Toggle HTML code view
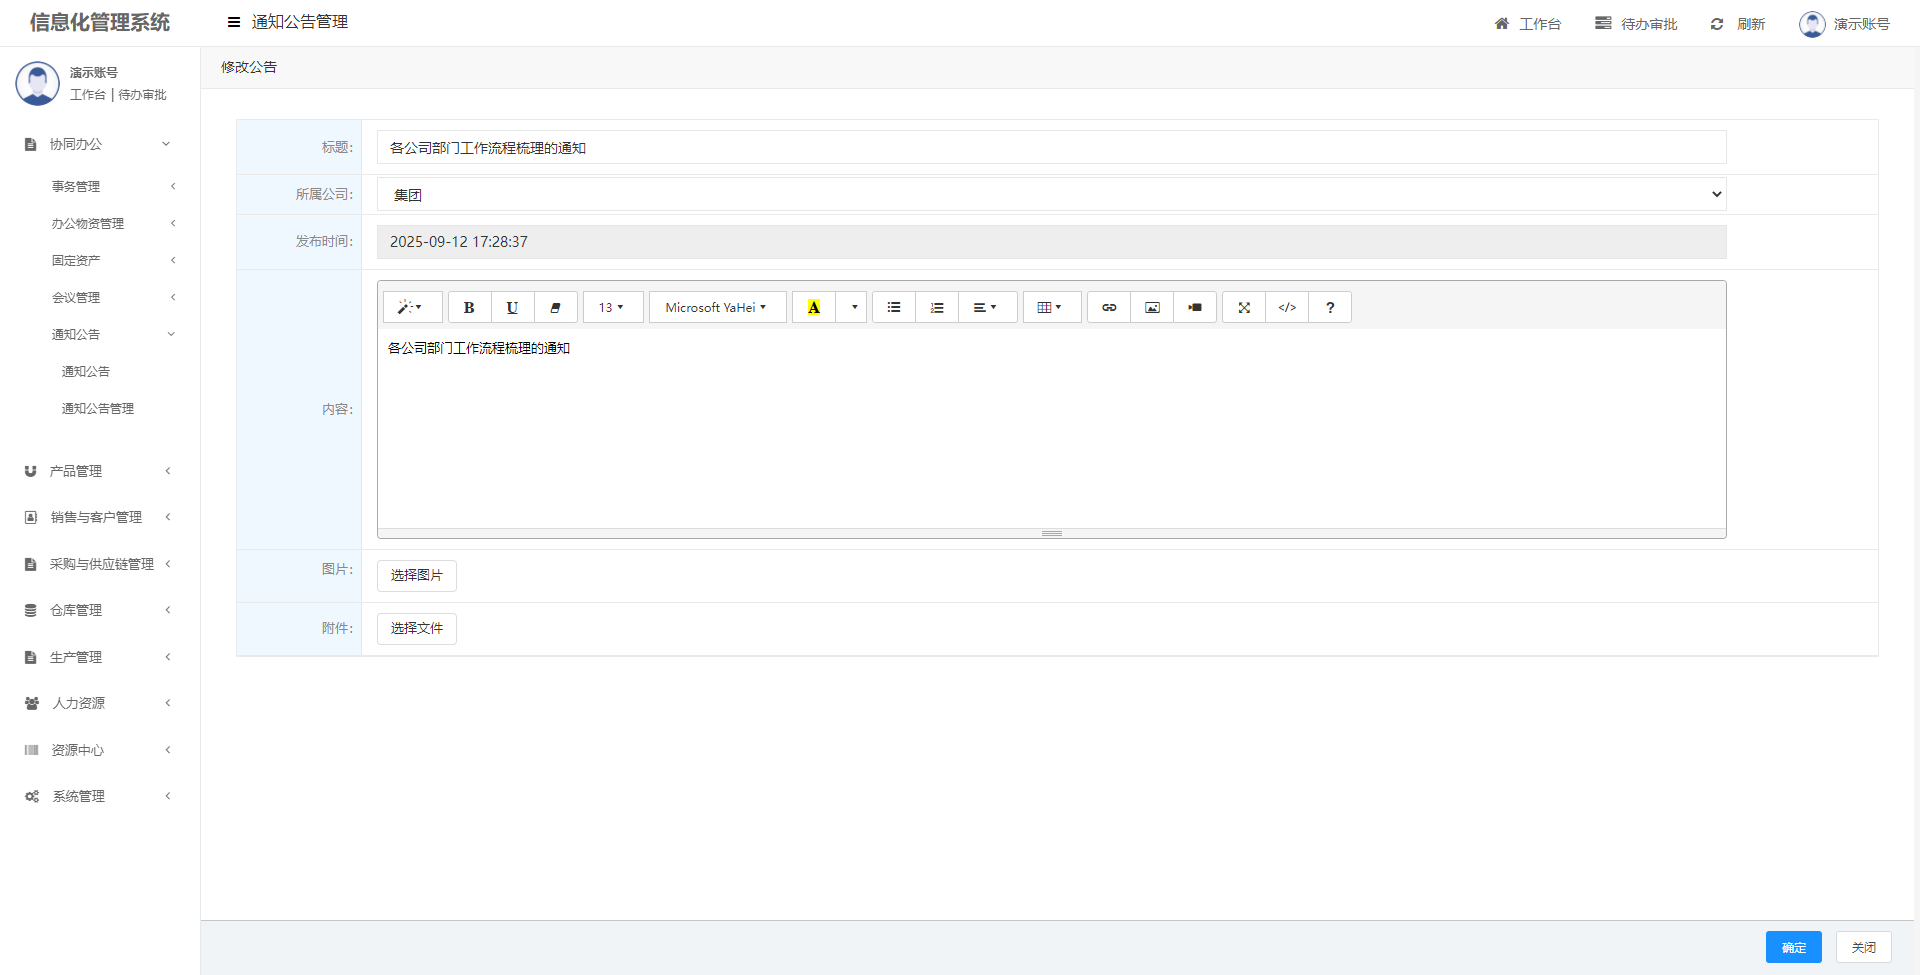 [1287, 308]
